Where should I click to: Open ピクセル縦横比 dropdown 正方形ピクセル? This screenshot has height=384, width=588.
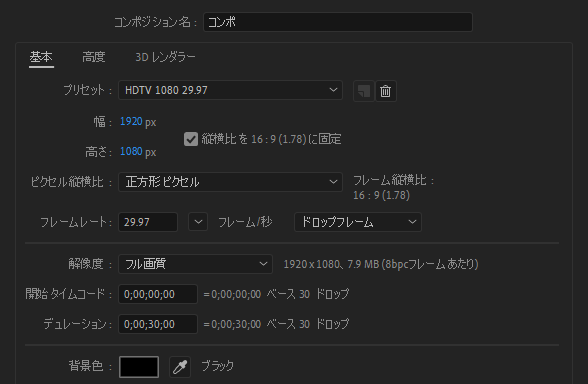coord(230,182)
